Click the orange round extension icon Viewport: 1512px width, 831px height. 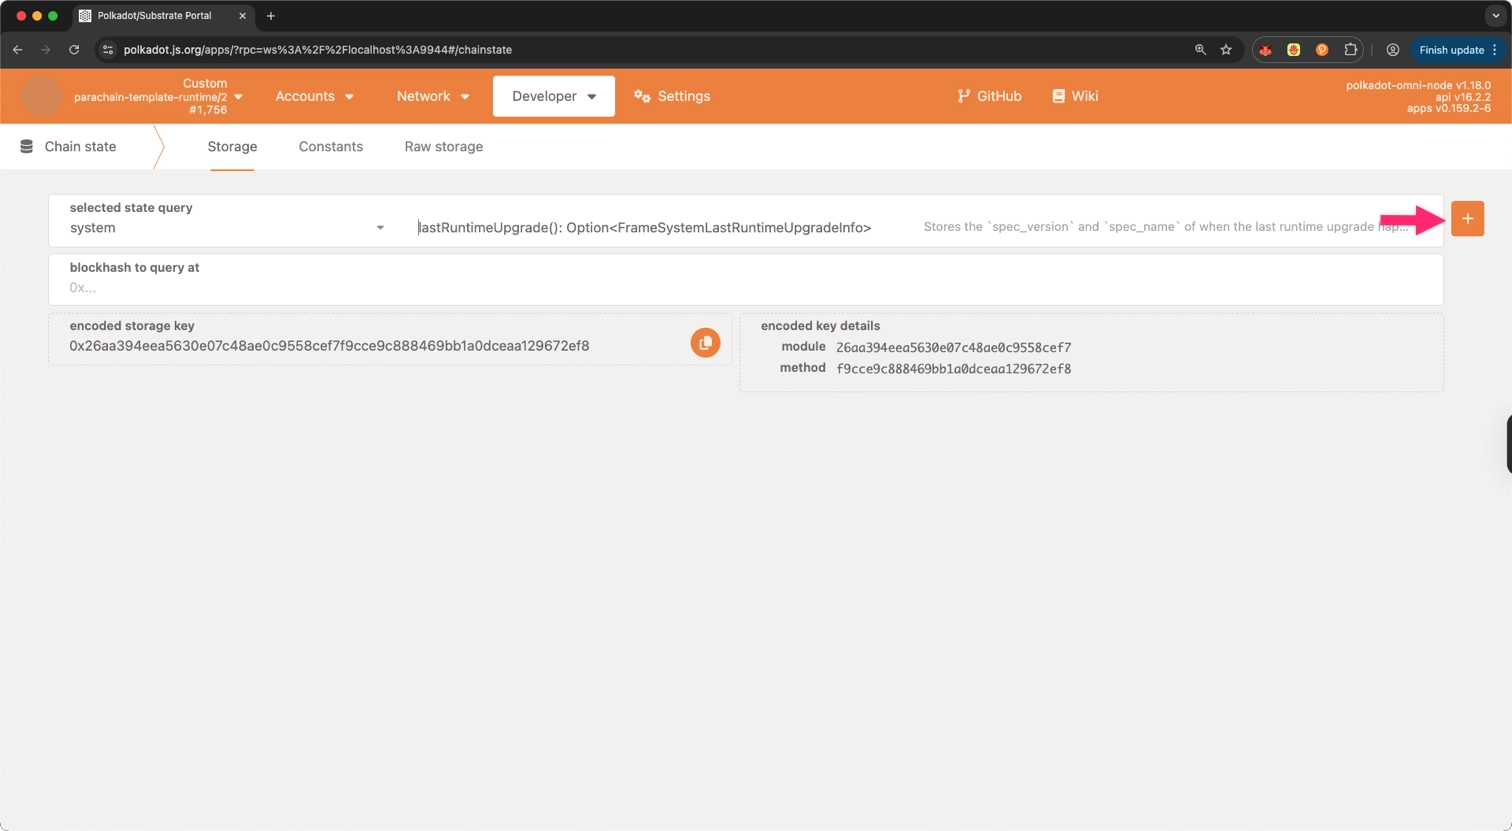tap(1322, 49)
